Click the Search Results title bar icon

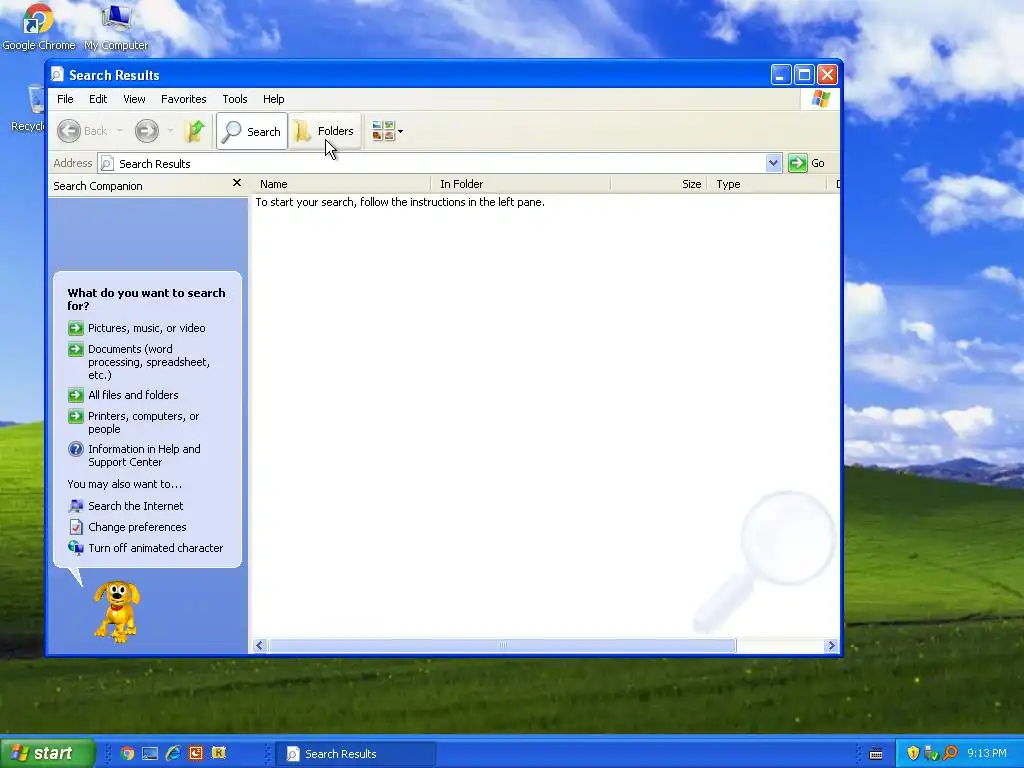[57, 74]
